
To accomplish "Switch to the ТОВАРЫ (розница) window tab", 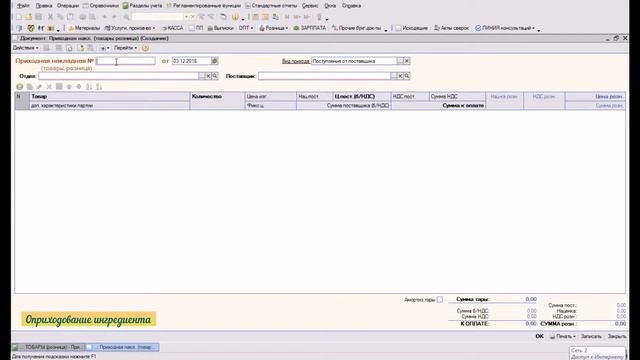I will click(x=48, y=347).
